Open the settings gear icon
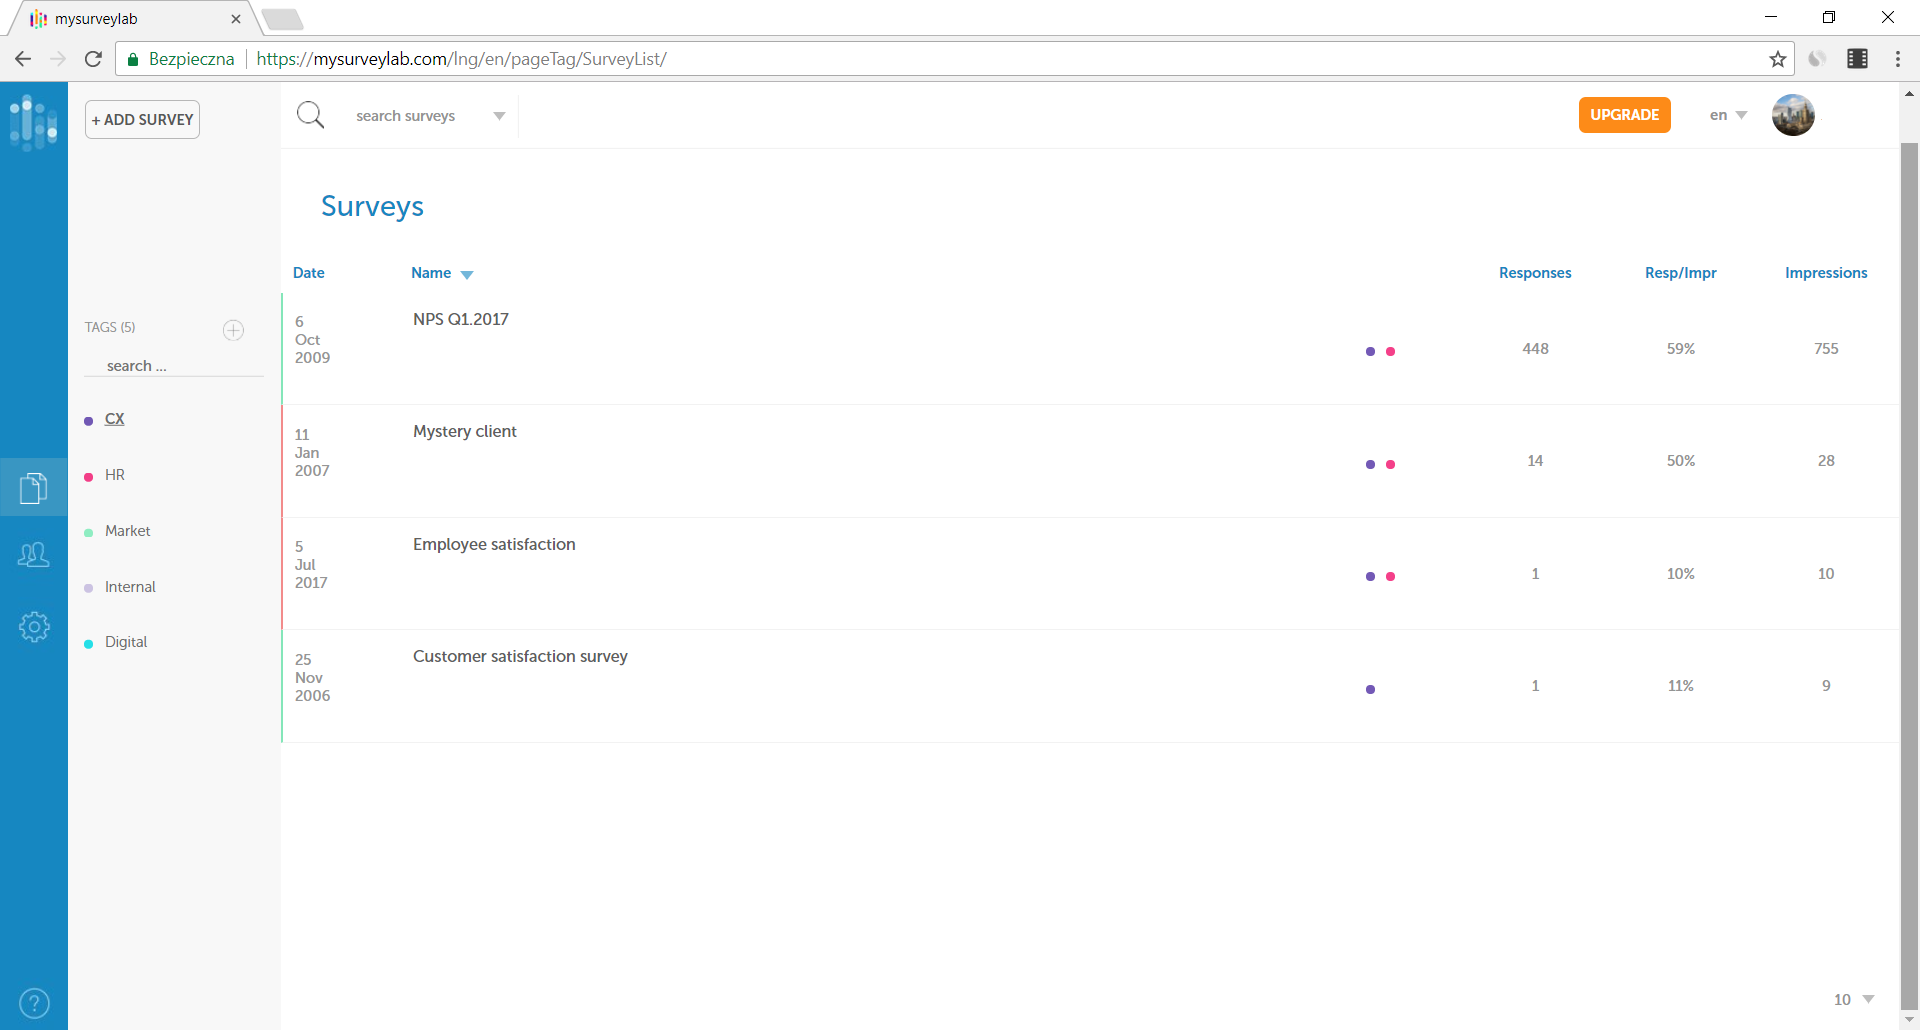1920x1030 pixels. pos(34,627)
